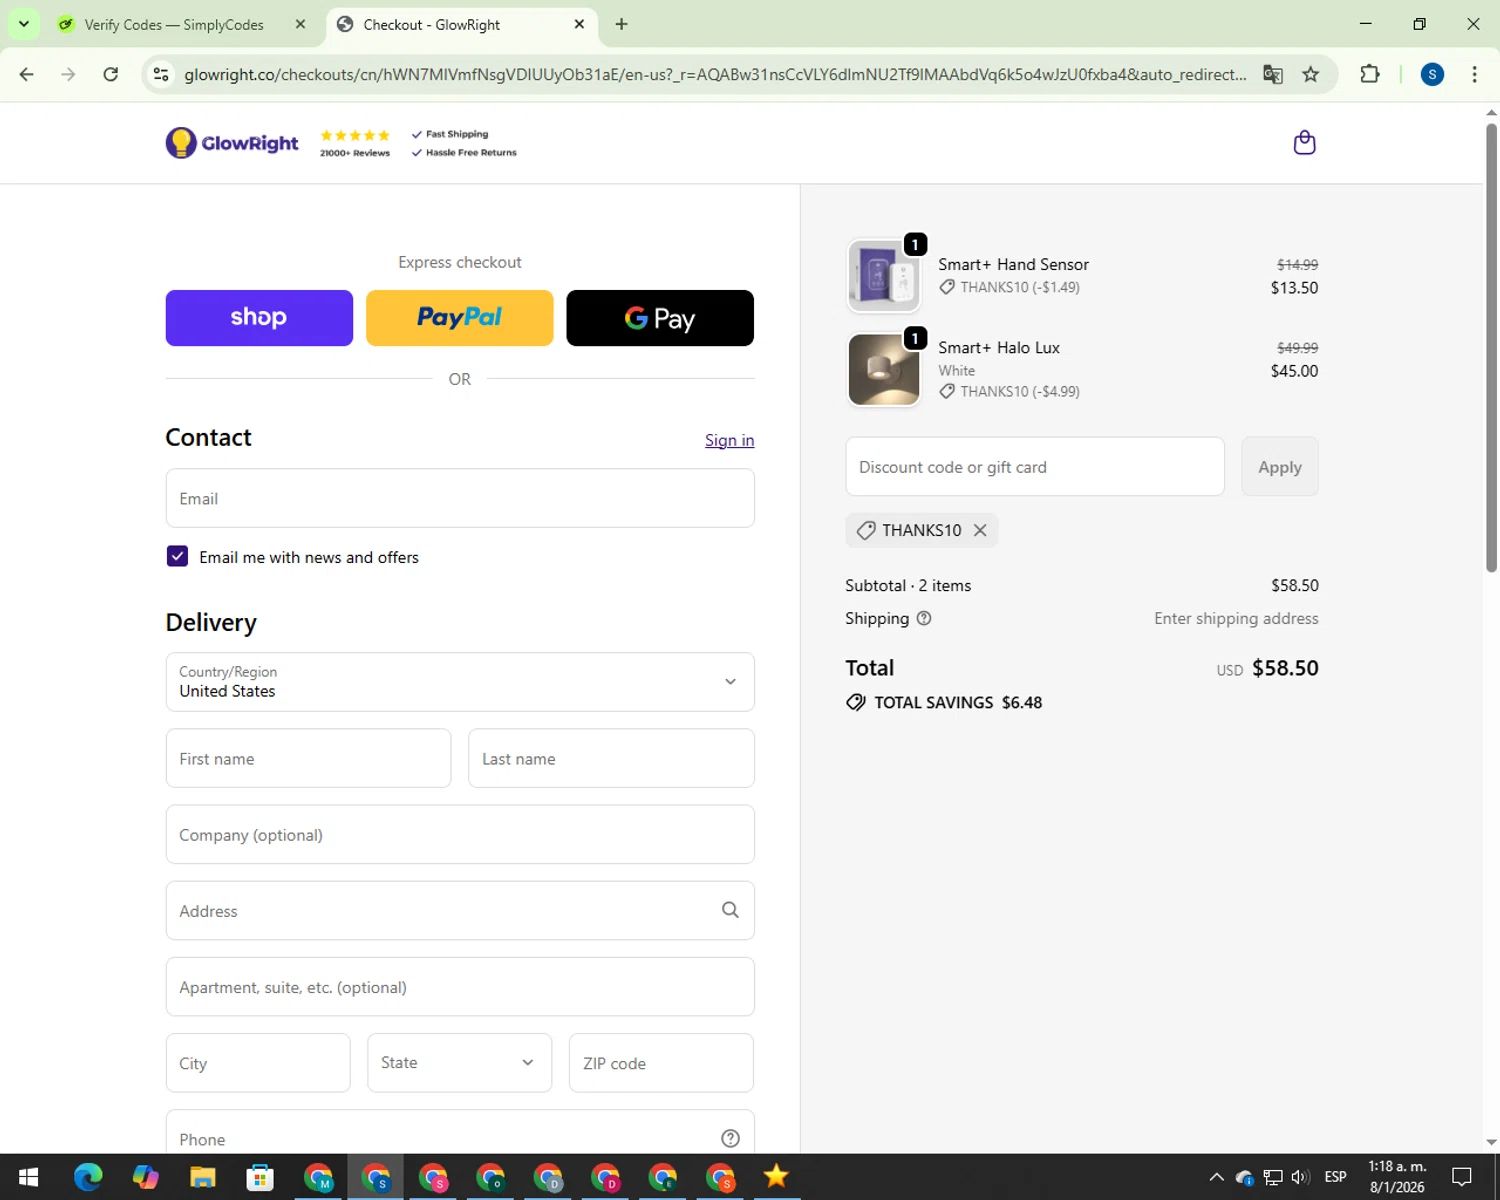
Task: Click the Email input field
Action: tap(460, 498)
